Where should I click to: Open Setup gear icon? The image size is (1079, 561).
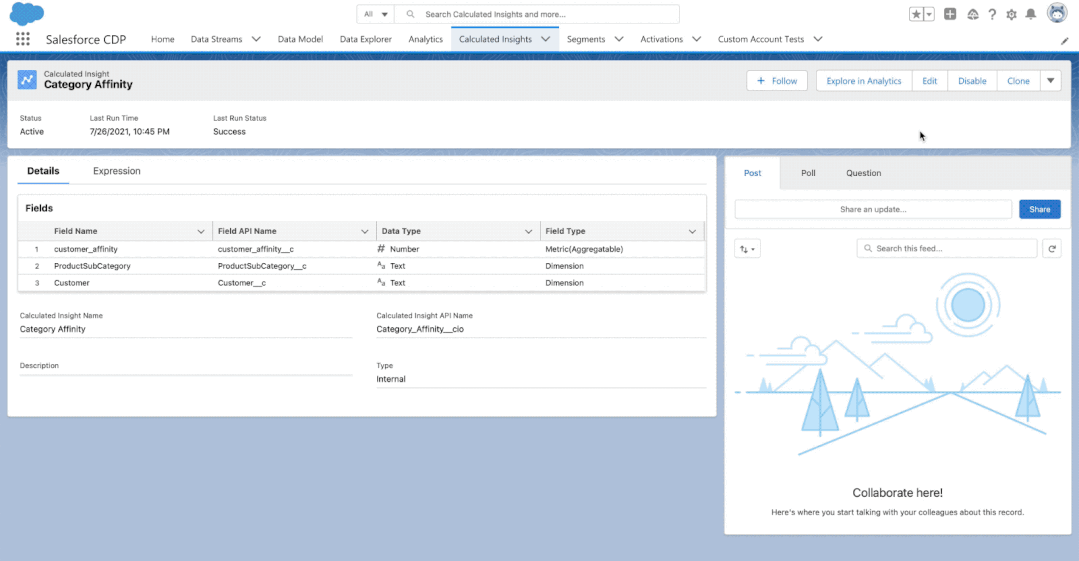point(1011,14)
